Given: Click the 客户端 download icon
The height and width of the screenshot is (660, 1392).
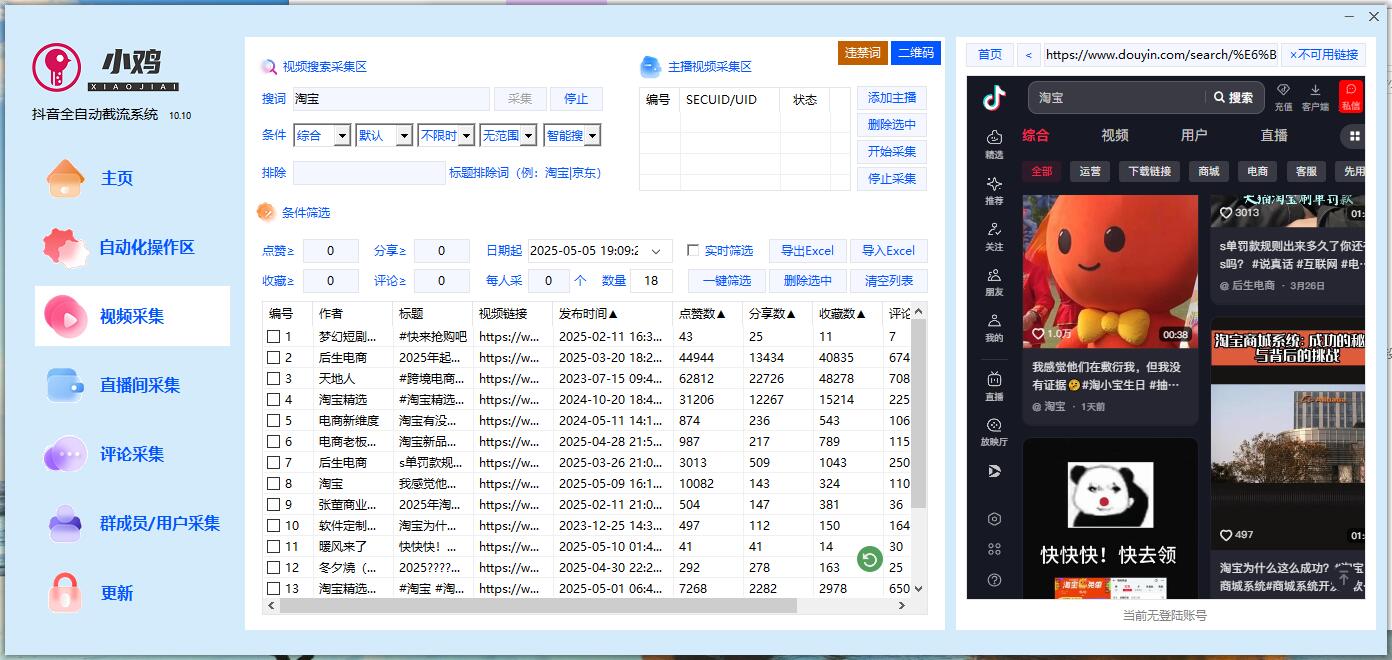Looking at the screenshot, I should 1315,96.
